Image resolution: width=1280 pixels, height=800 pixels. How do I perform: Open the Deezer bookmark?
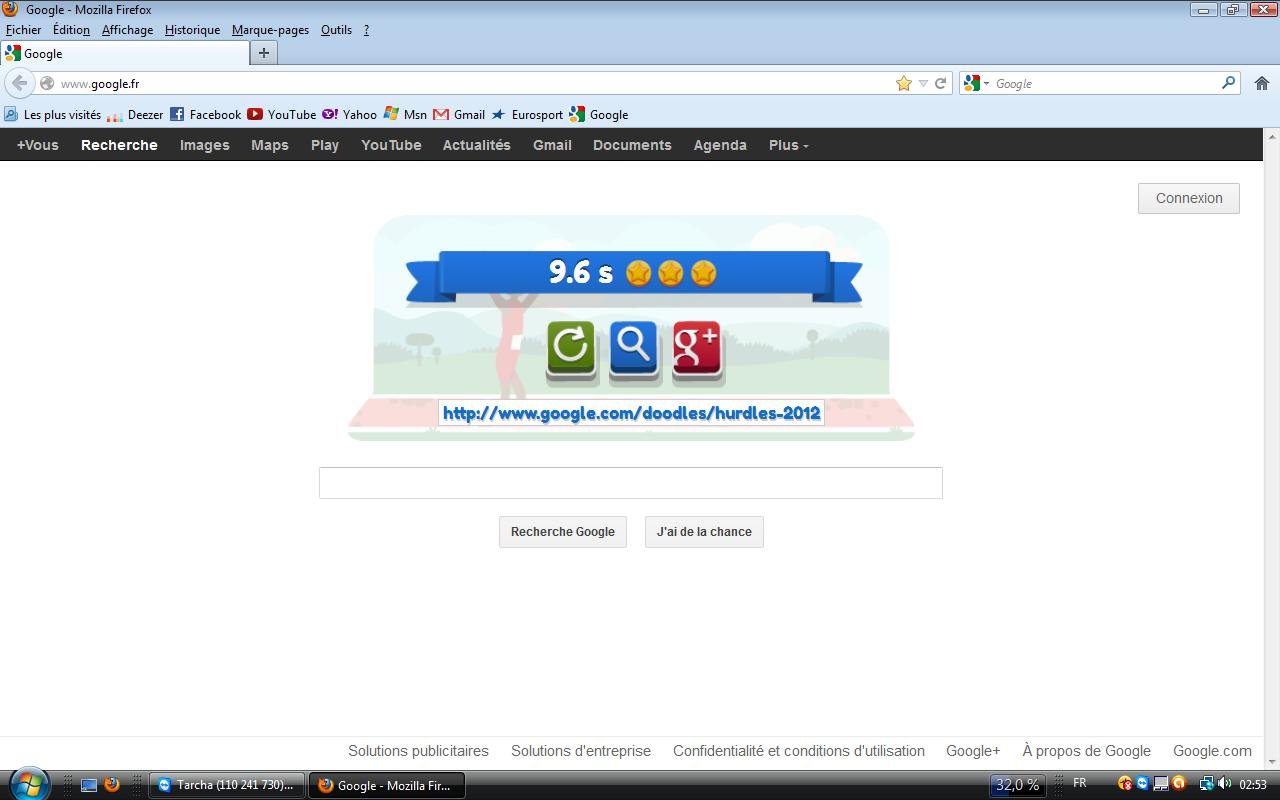pyautogui.click(x=135, y=115)
